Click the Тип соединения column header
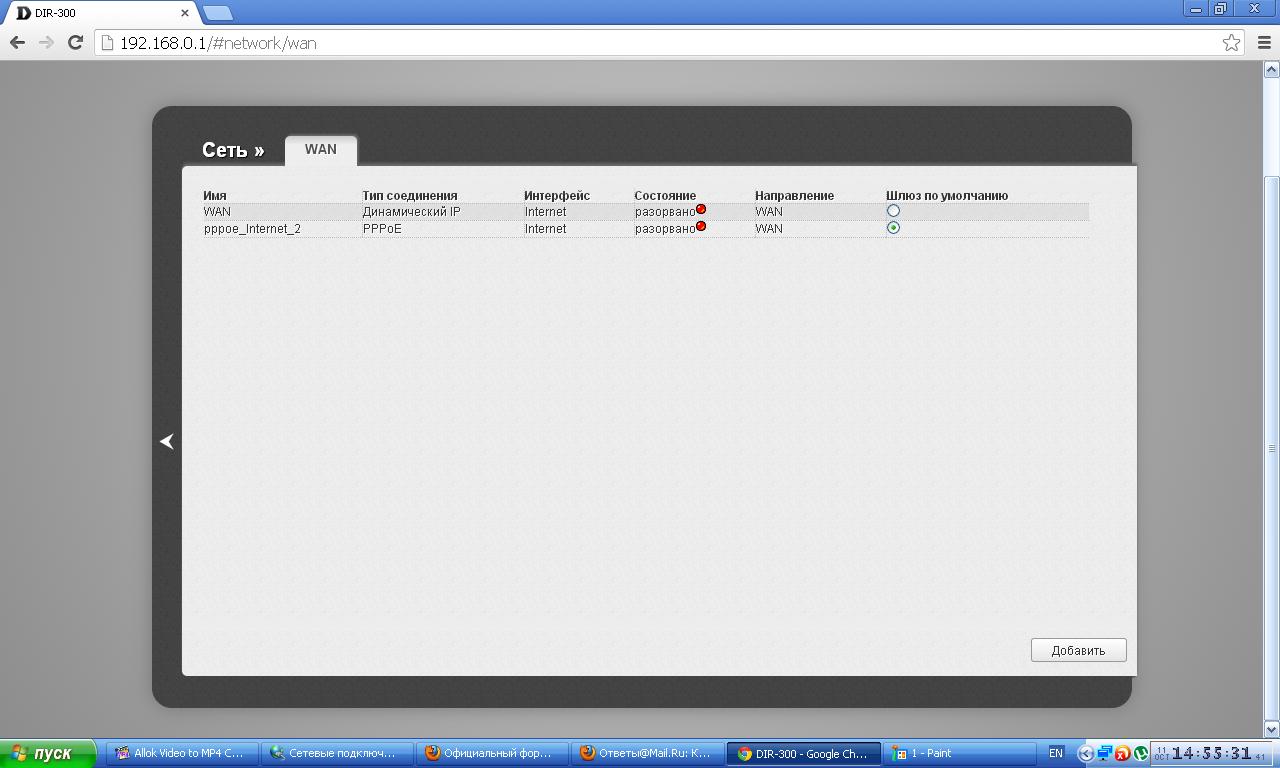Viewport: 1280px width, 768px height. tap(410, 196)
